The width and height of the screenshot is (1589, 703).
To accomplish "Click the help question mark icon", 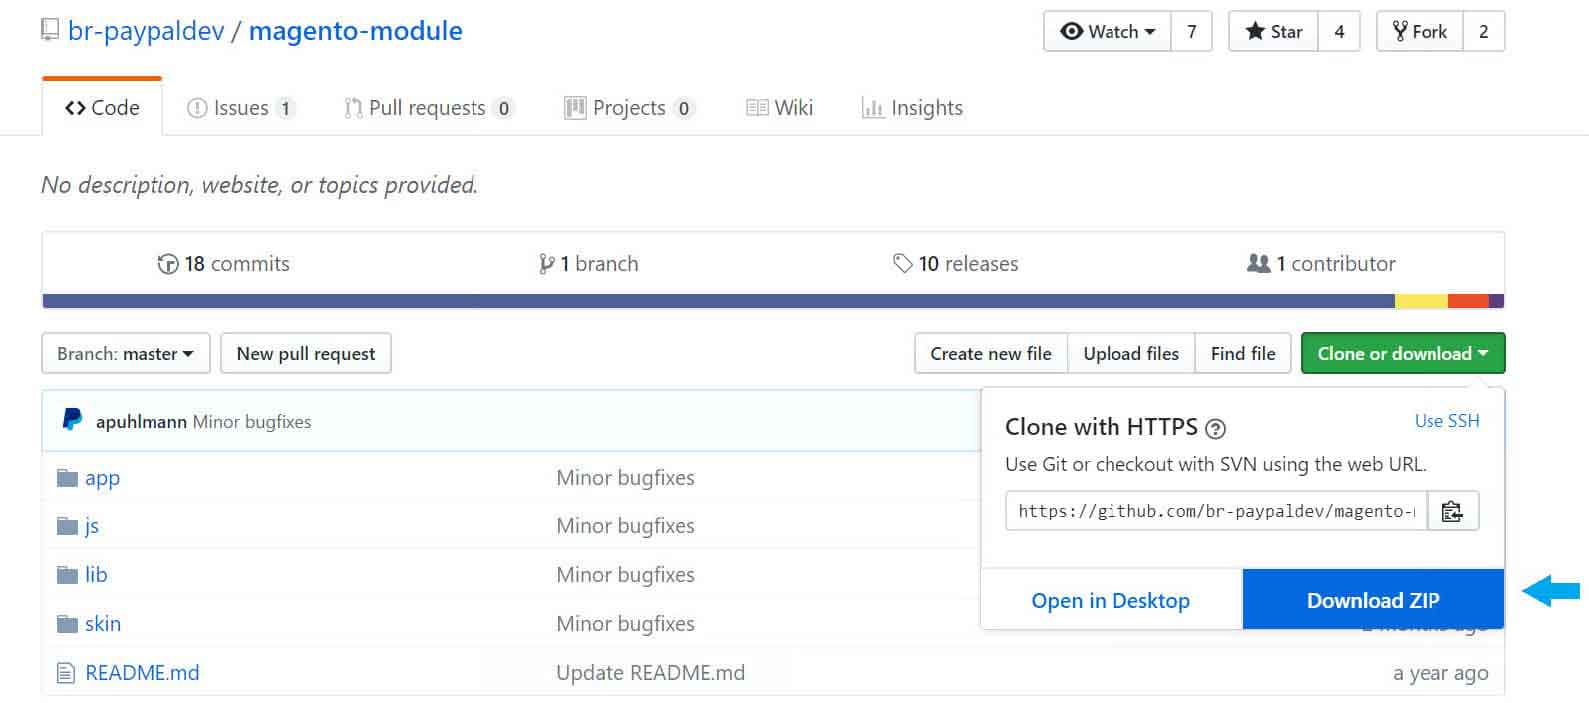I will click(x=1215, y=429).
